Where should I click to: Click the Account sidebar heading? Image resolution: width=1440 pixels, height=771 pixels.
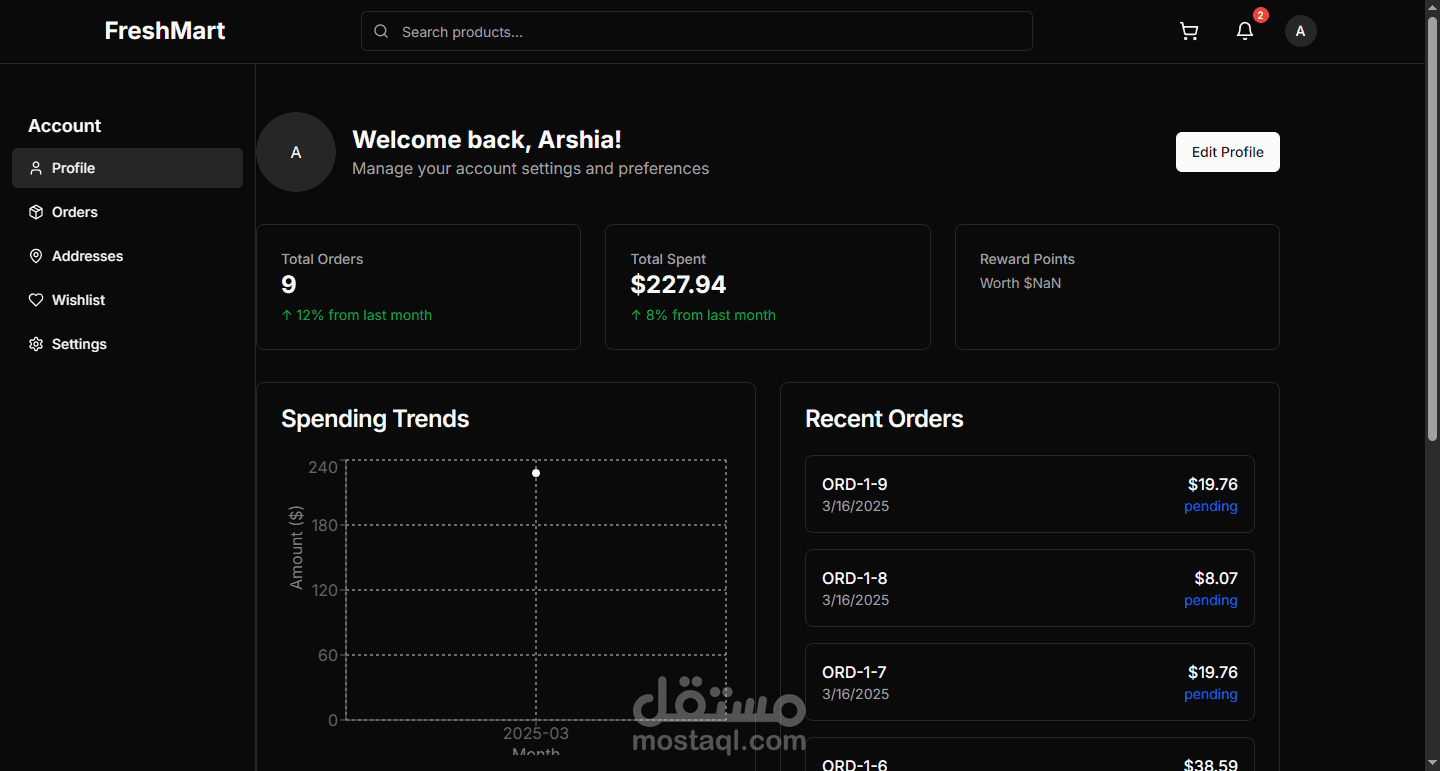(65, 126)
